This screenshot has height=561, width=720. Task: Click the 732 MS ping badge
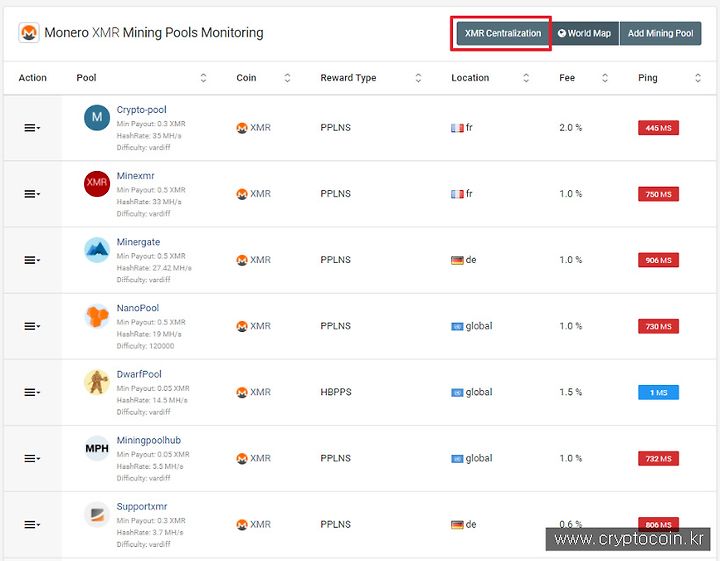click(658, 458)
